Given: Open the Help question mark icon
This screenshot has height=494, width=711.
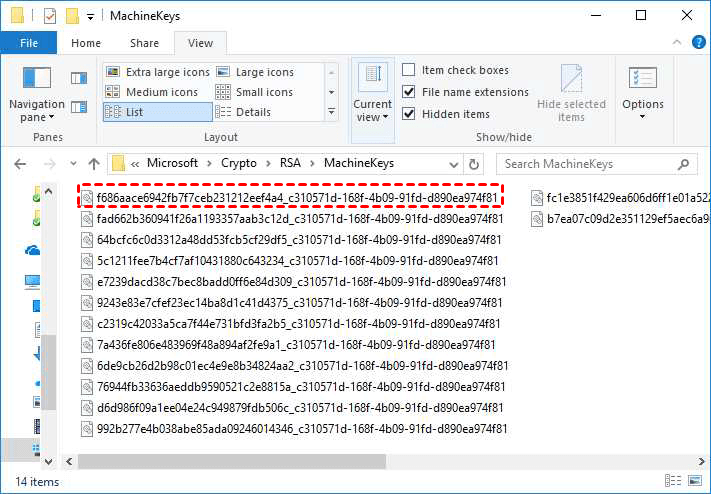Looking at the screenshot, I should tap(698, 43).
